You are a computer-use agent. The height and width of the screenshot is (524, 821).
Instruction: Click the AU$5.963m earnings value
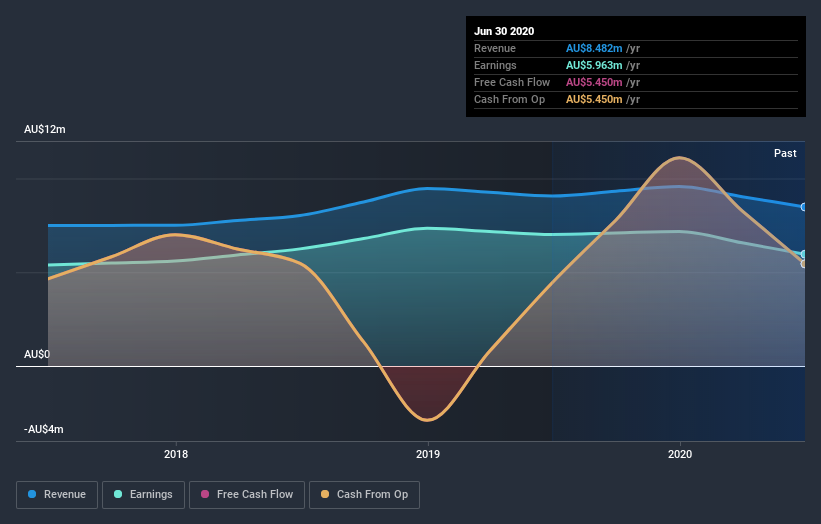tap(594, 65)
